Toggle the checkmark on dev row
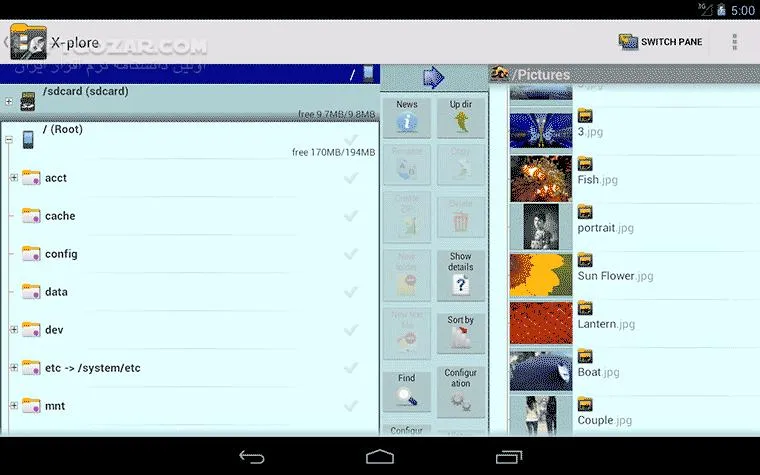The width and height of the screenshot is (760, 475). 351,330
